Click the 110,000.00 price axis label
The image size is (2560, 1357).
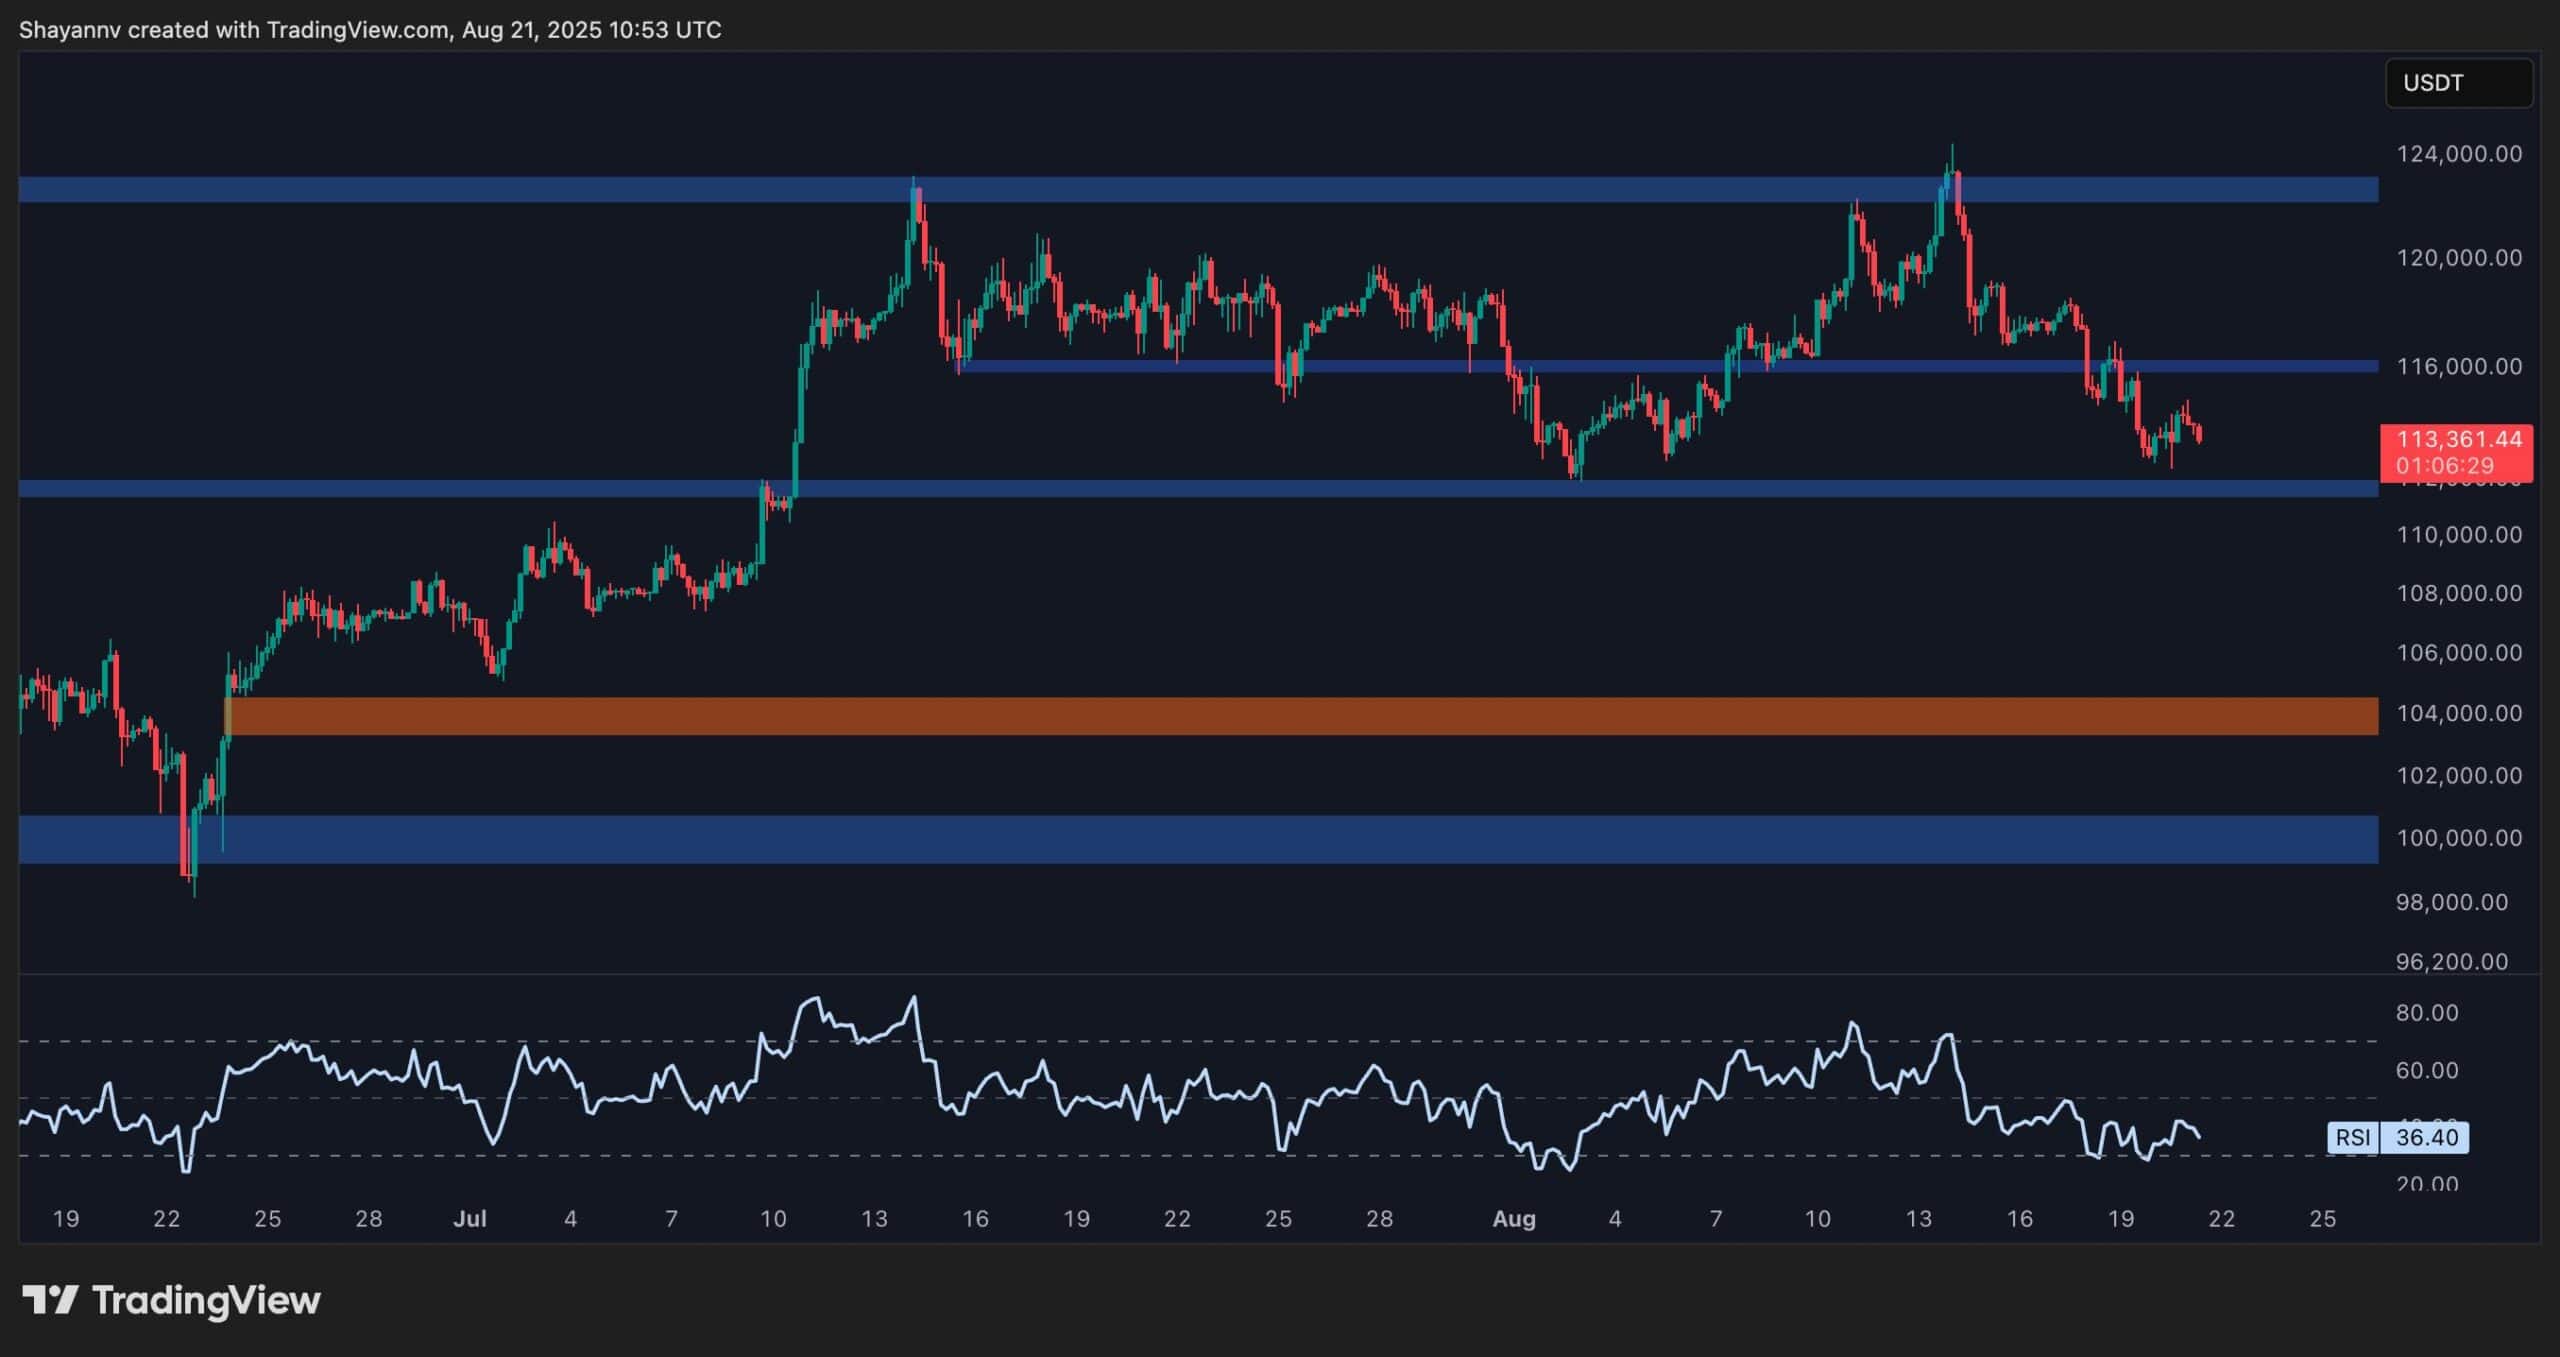tap(2458, 535)
